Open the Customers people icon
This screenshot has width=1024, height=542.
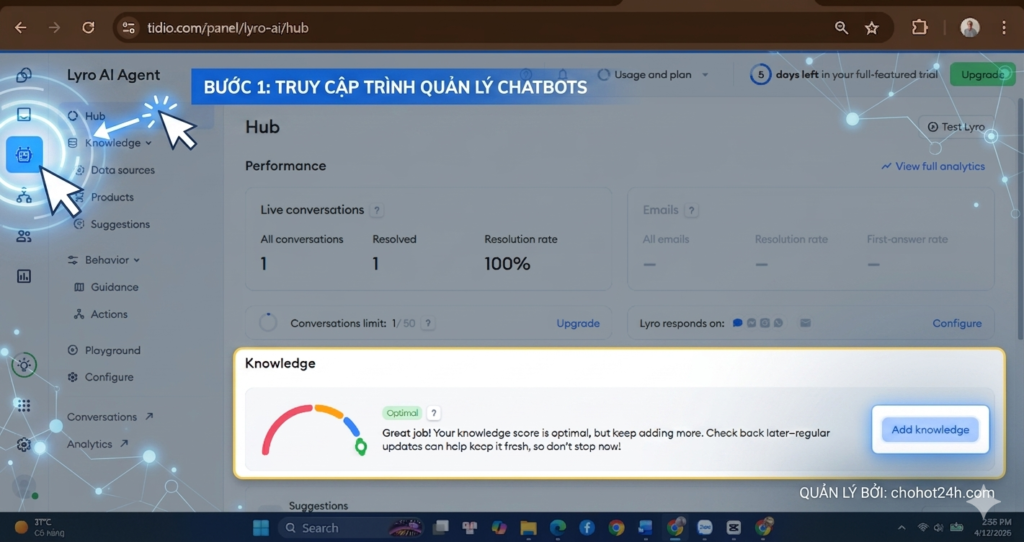(x=24, y=236)
